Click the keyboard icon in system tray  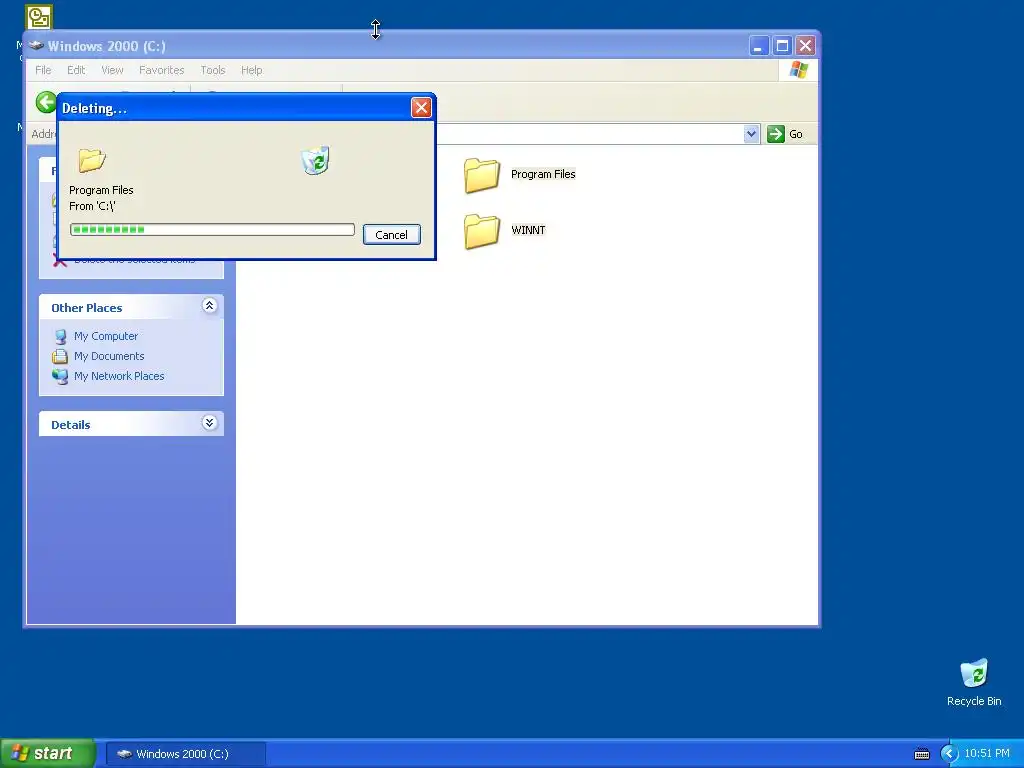pos(921,754)
